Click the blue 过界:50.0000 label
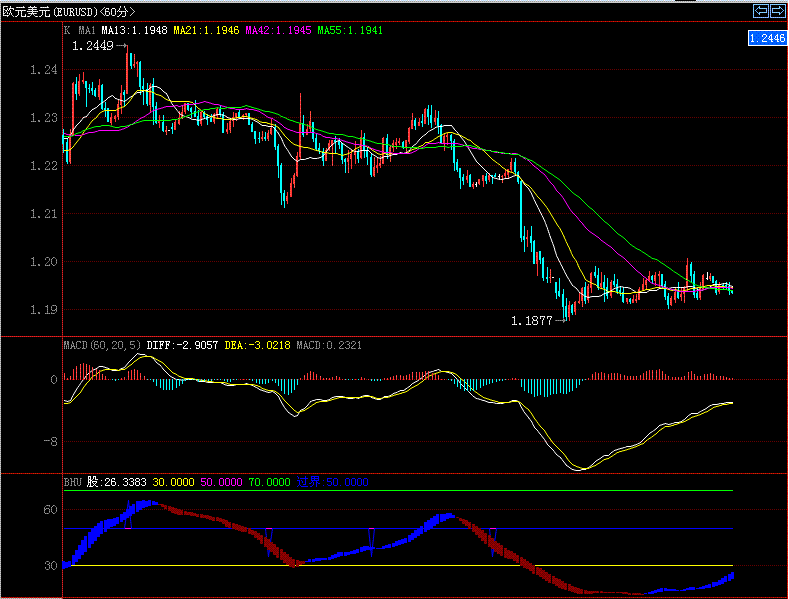 [x=333, y=482]
